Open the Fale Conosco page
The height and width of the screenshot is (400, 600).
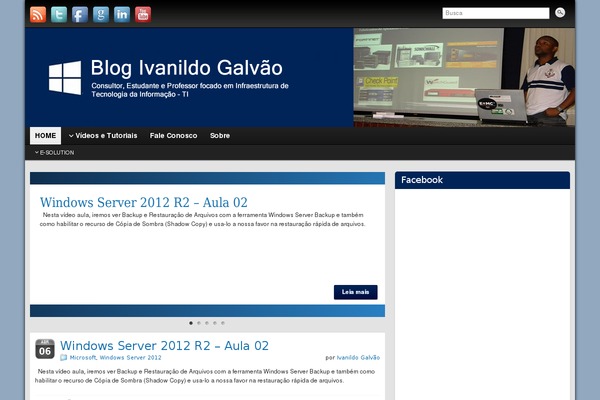(173, 136)
